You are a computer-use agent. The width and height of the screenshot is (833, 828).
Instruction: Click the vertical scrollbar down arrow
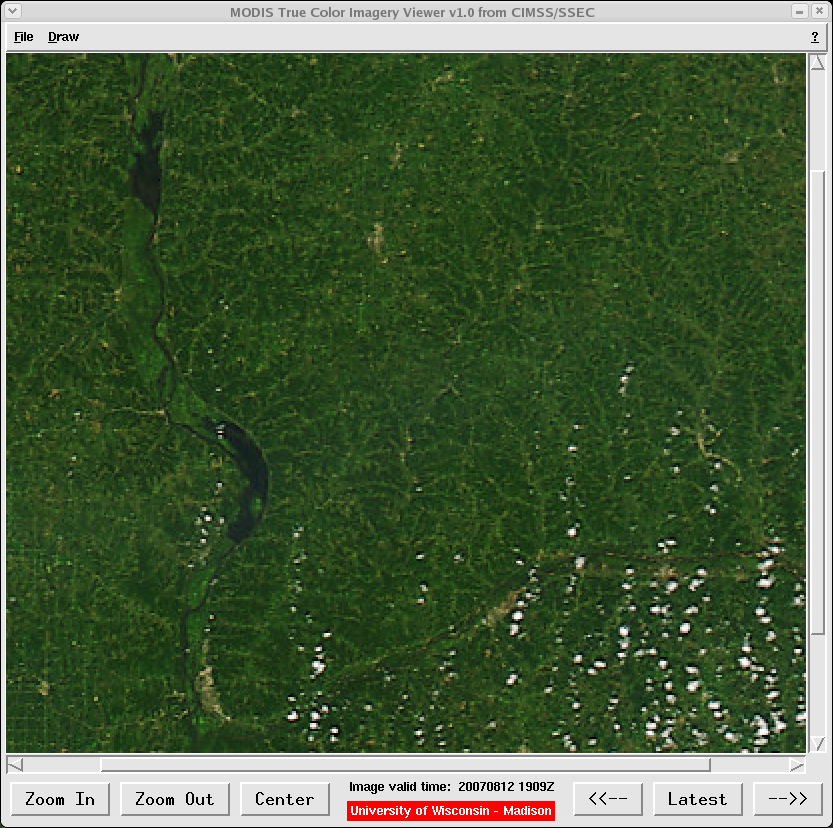pos(818,743)
